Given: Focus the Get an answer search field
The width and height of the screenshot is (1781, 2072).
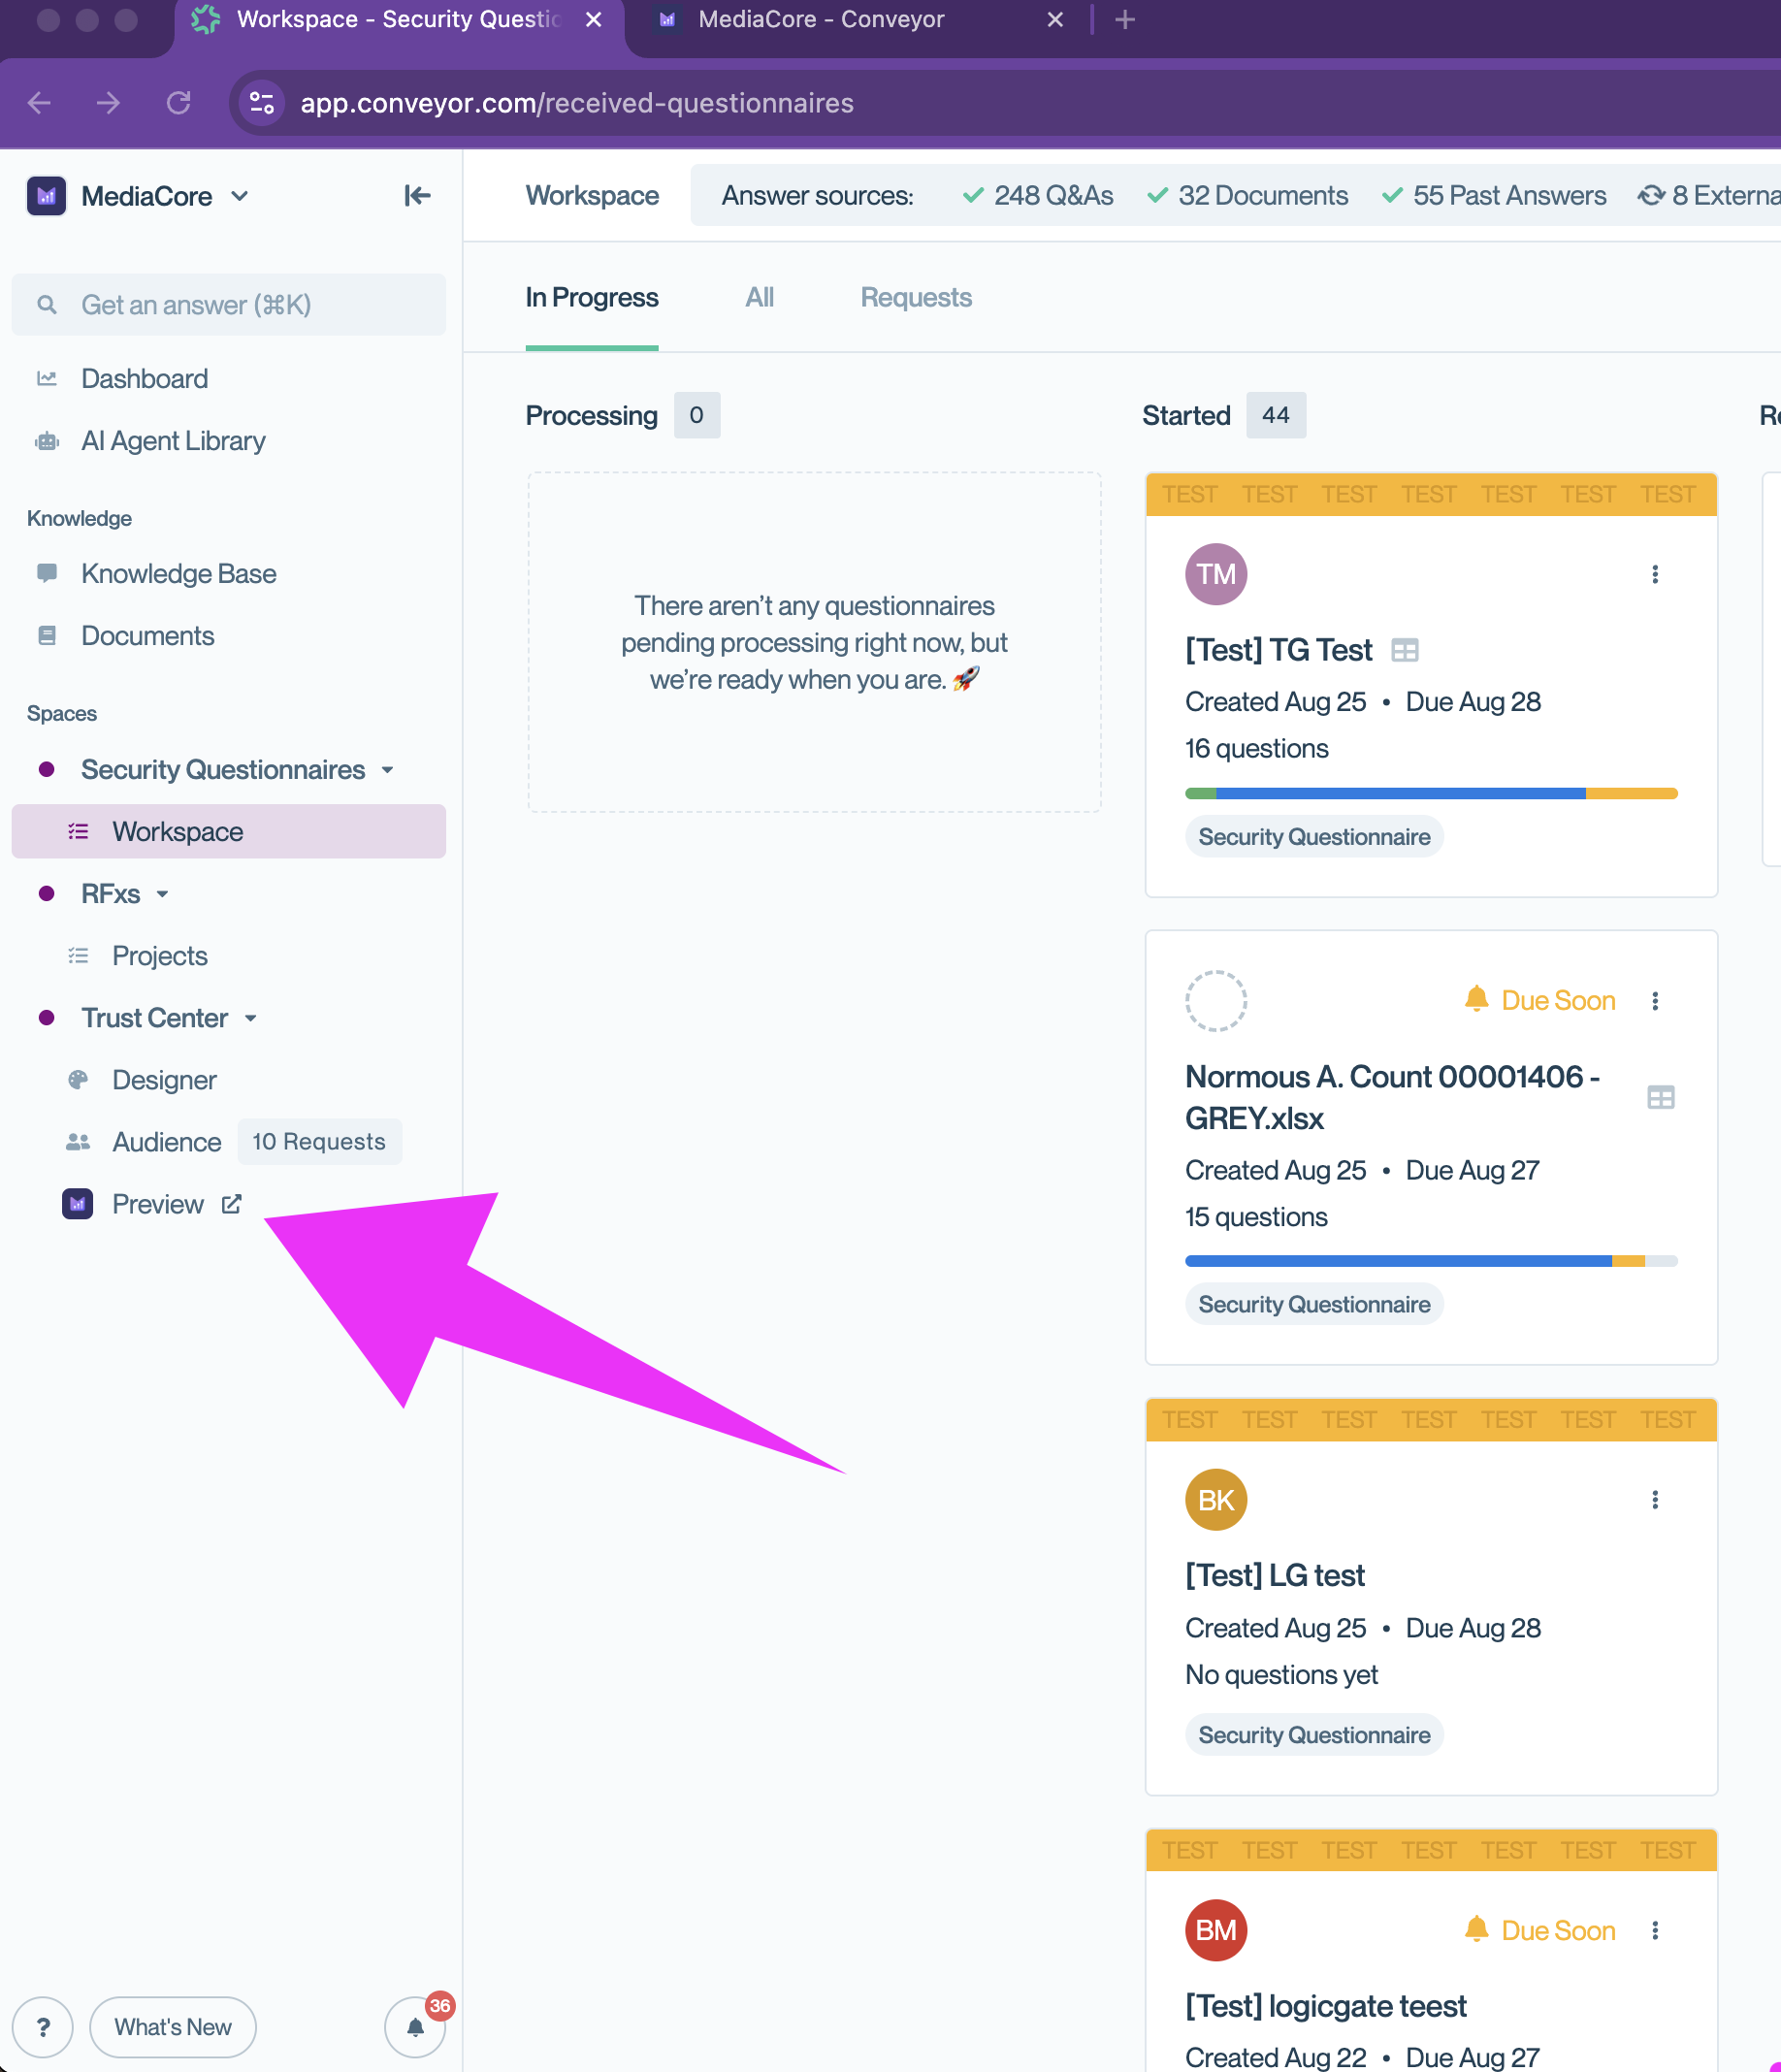Looking at the screenshot, I should pos(228,305).
